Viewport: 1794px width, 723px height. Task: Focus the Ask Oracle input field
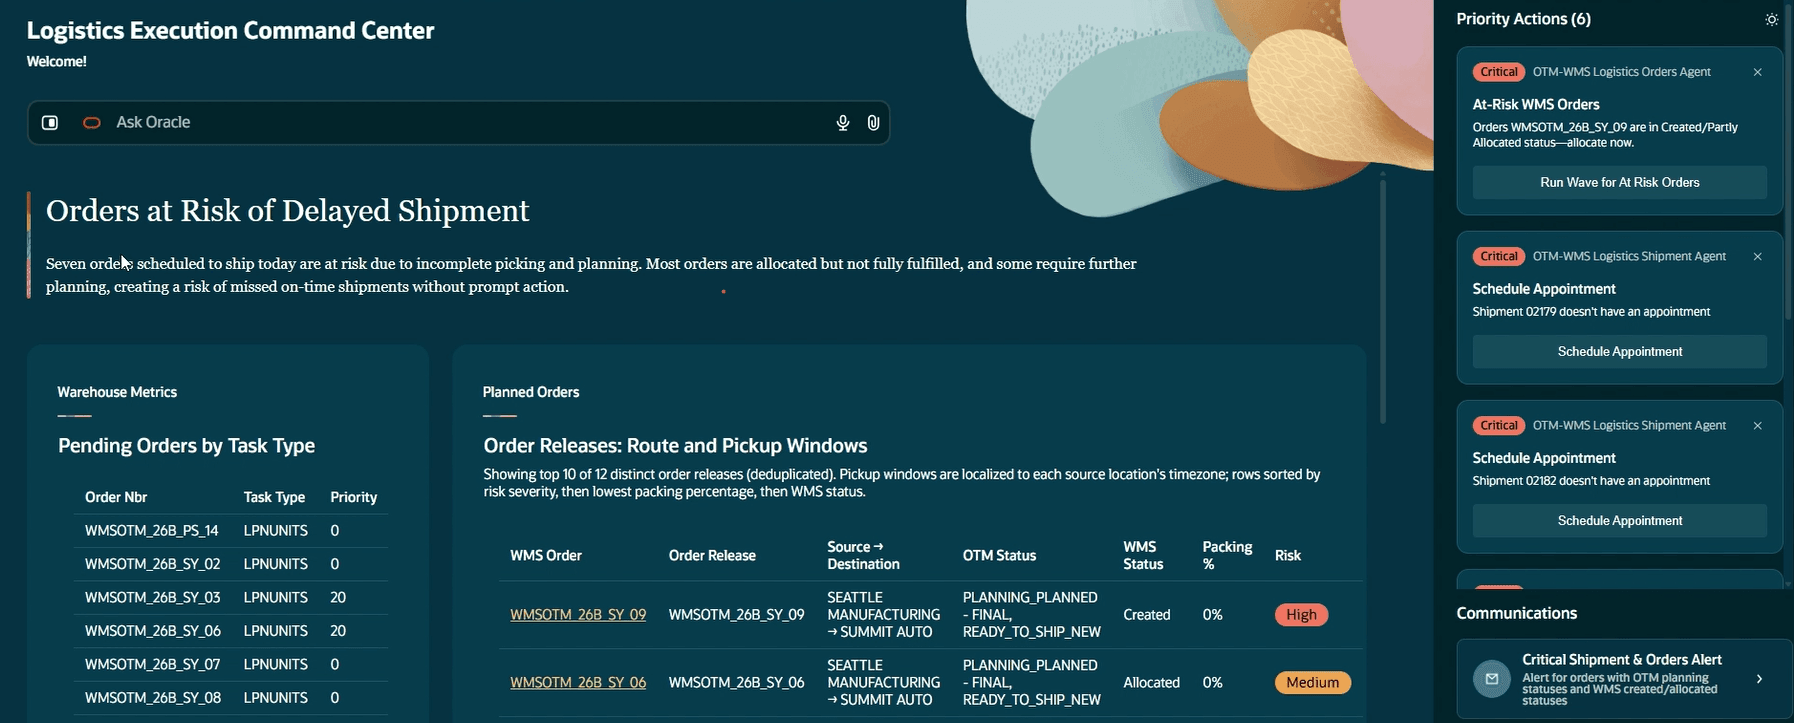[470, 122]
